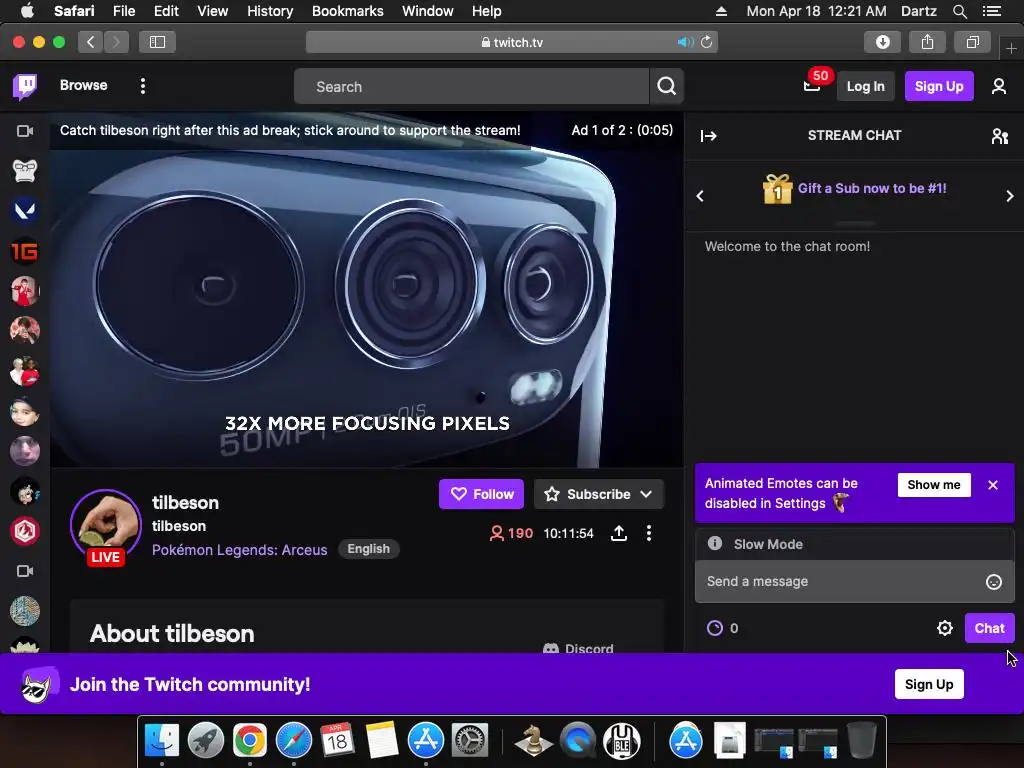The height and width of the screenshot is (768, 1024).
Task: Go back in Safari history
Action: 91,42
